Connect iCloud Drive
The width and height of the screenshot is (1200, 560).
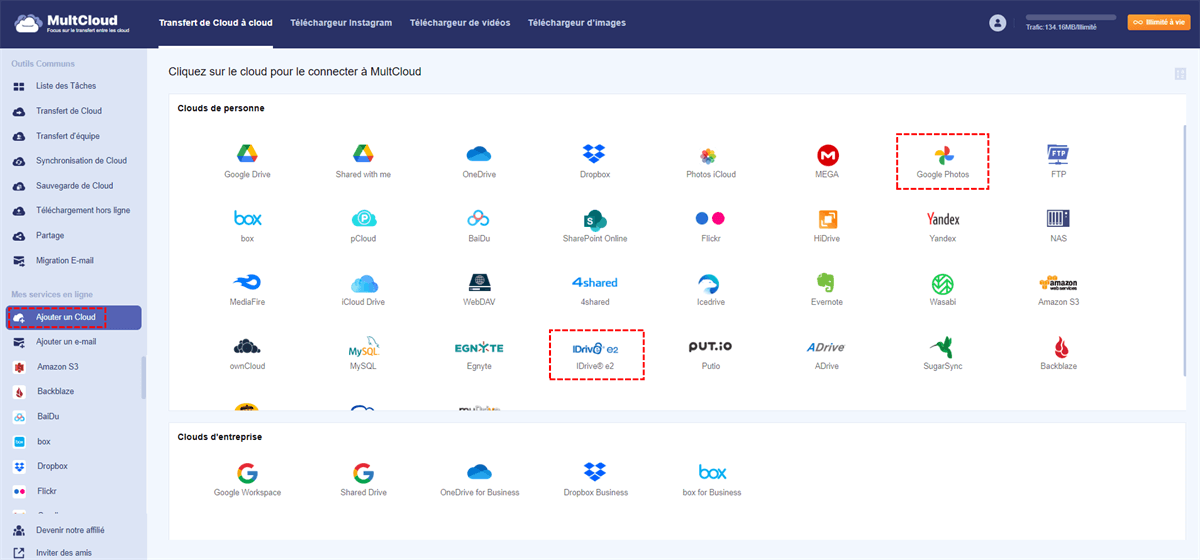363,290
